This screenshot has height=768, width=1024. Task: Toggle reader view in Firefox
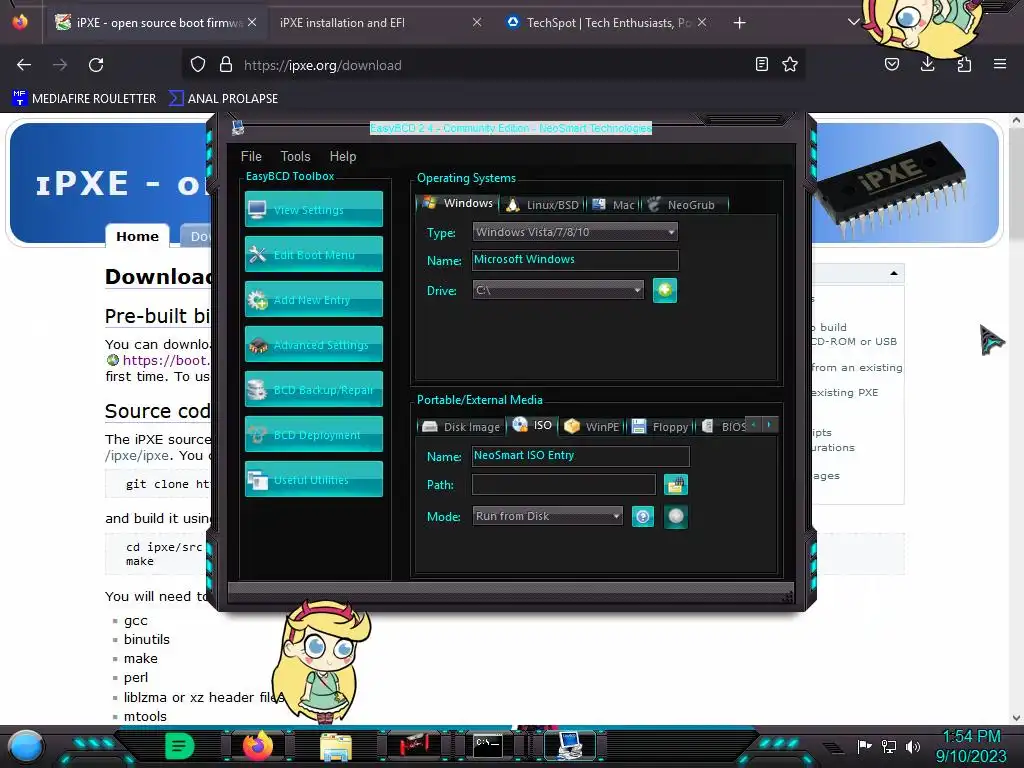tap(761, 65)
